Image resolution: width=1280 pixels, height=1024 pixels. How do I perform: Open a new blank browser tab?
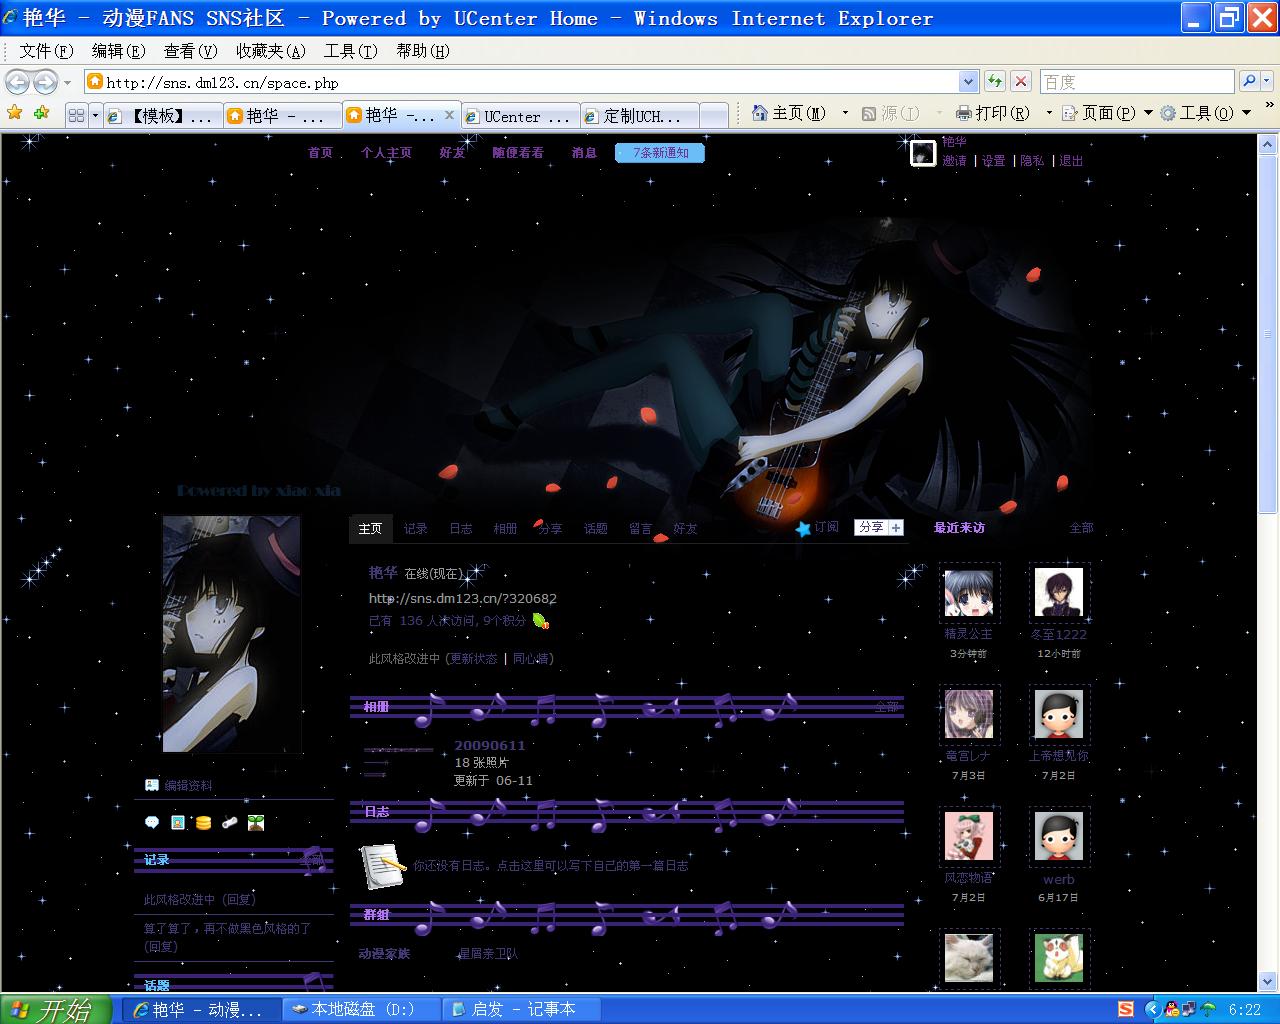[713, 116]
